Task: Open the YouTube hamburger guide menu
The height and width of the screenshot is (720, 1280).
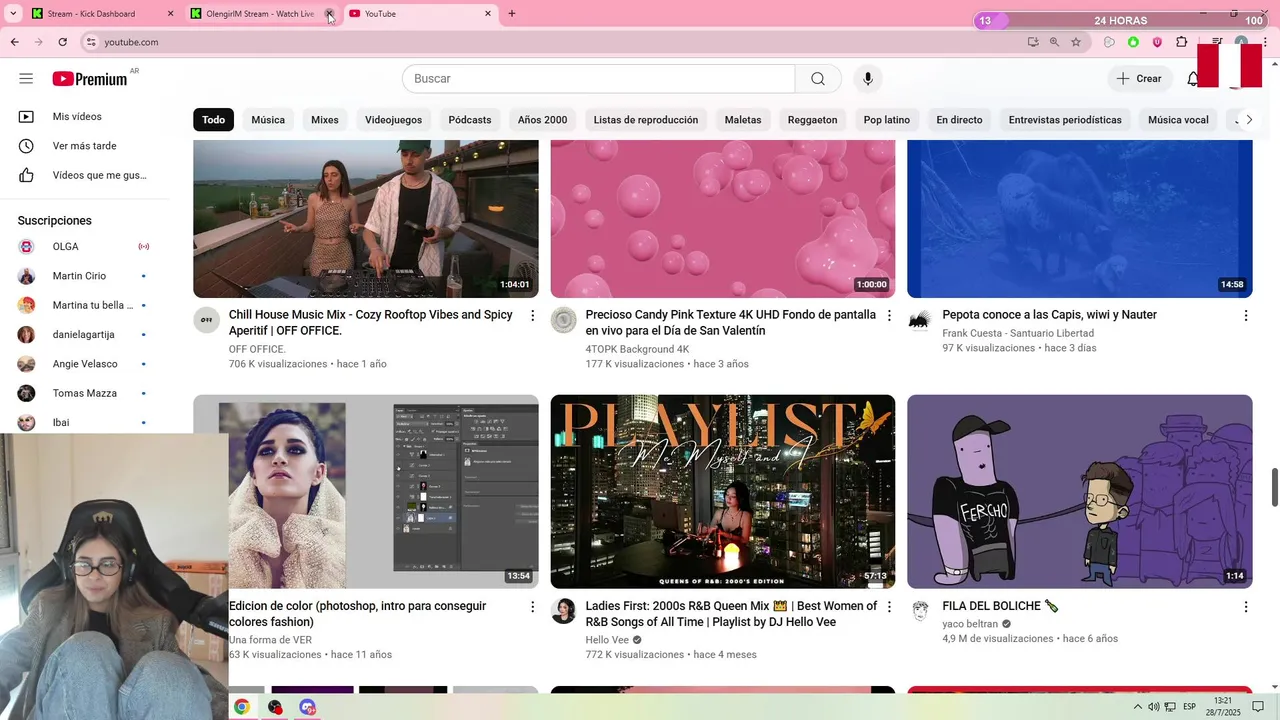Action: click(26, 79)
